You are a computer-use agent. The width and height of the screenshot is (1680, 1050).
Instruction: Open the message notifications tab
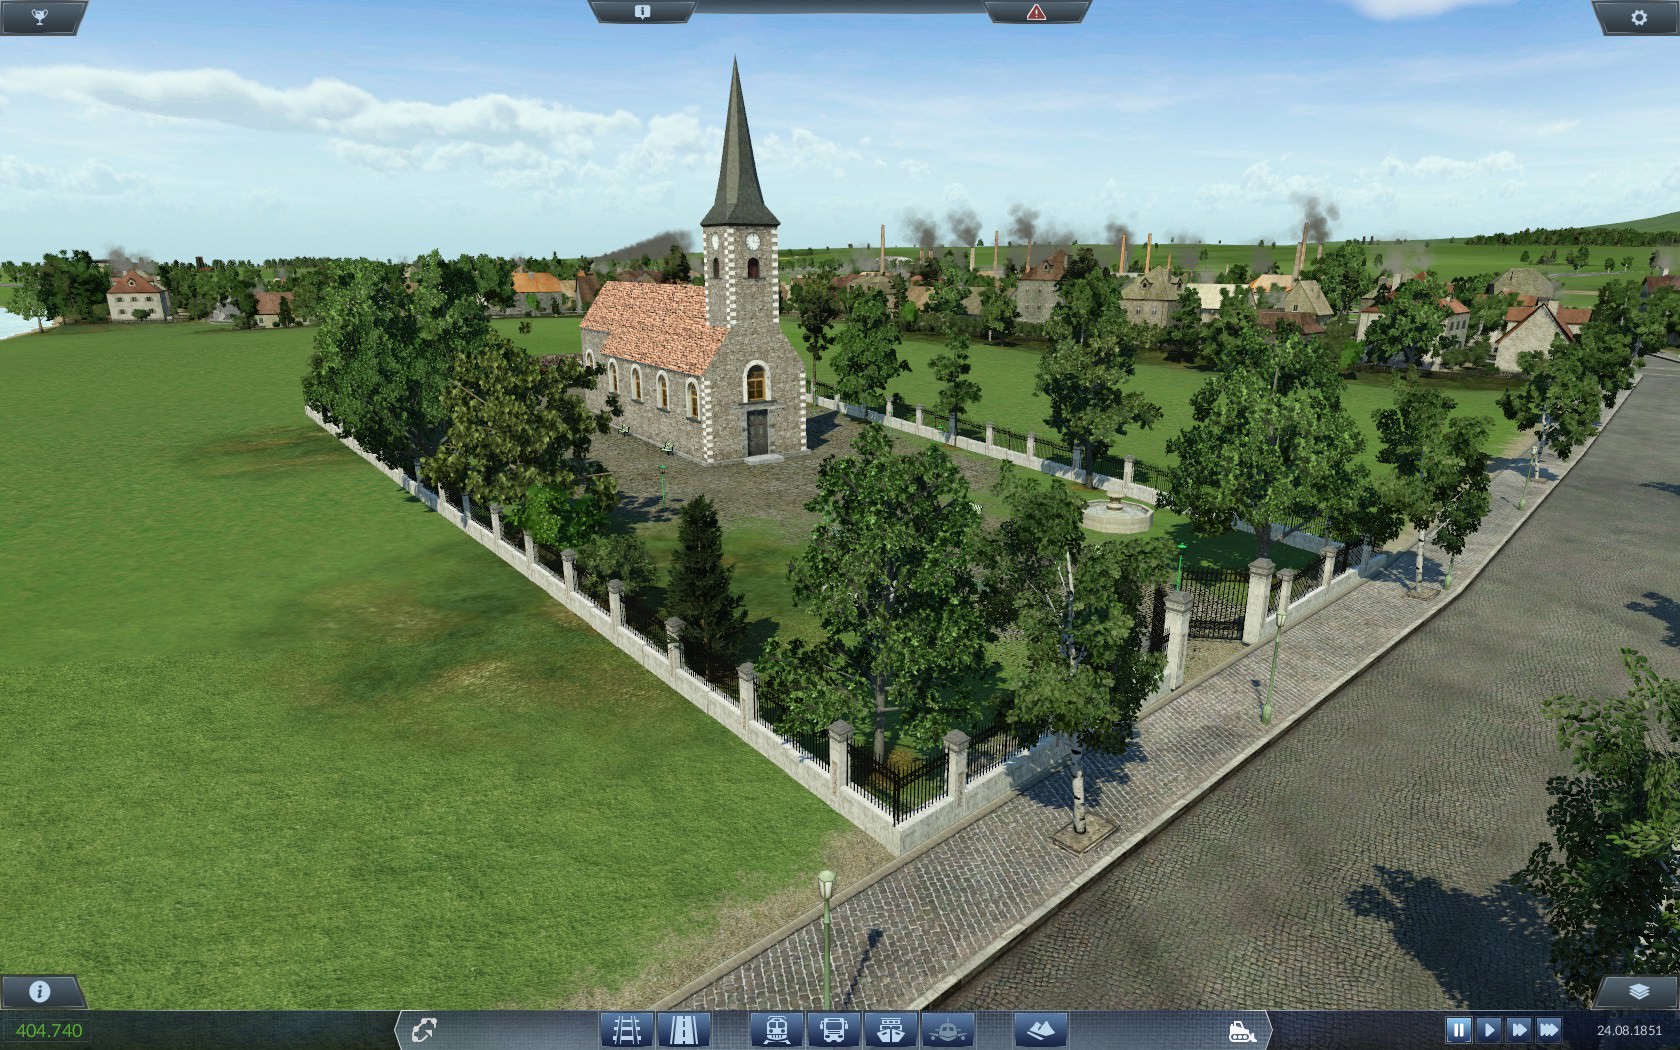click(642, 12)
